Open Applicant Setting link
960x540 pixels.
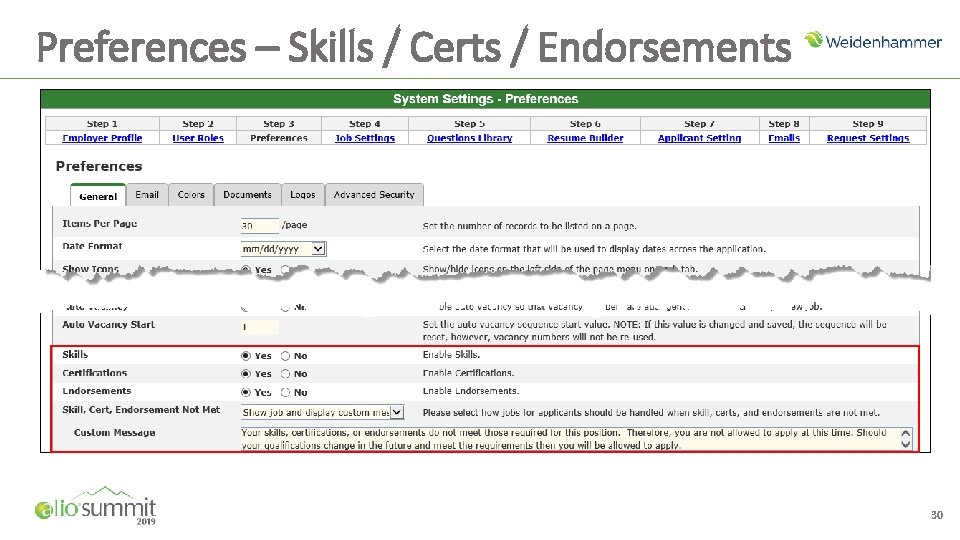coord(699,138)
